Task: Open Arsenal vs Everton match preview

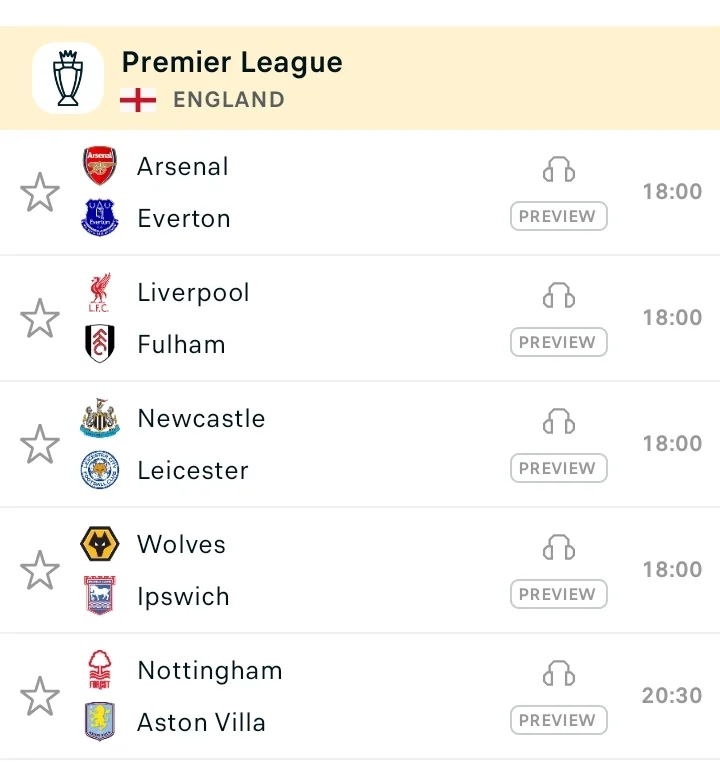Action: pyautogui.click(x=559, y=216)
